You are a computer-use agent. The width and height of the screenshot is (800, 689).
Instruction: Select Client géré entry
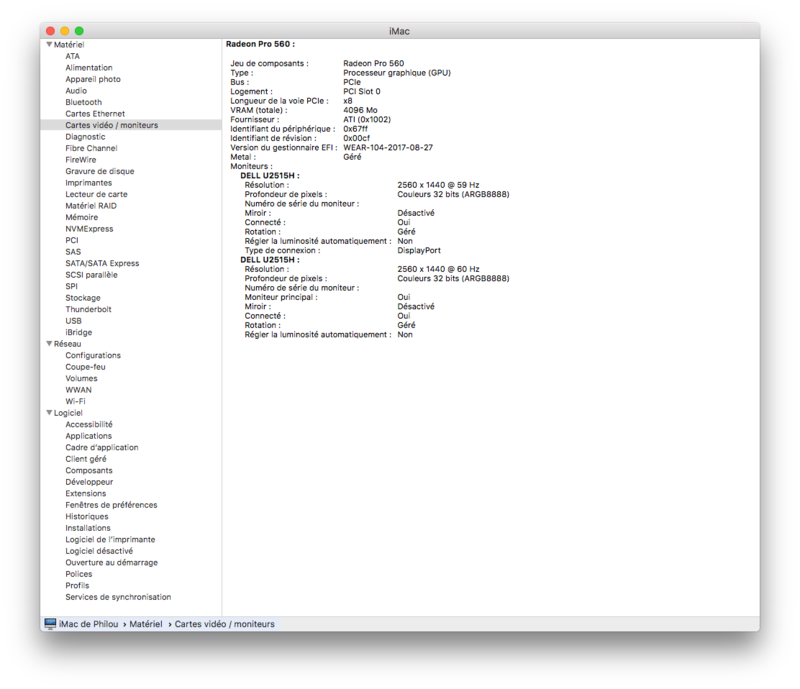click(86, 459)
